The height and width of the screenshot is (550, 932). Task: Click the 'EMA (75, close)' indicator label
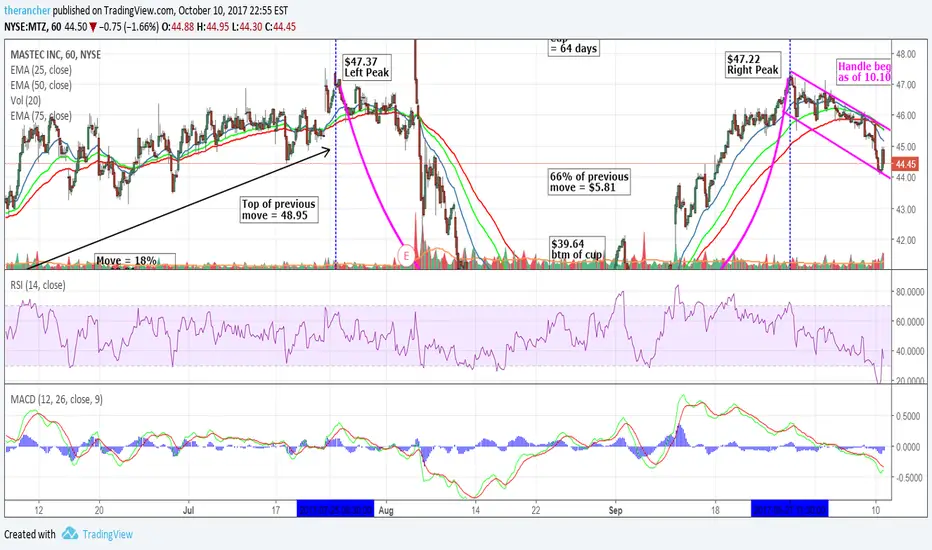point(40,116)
